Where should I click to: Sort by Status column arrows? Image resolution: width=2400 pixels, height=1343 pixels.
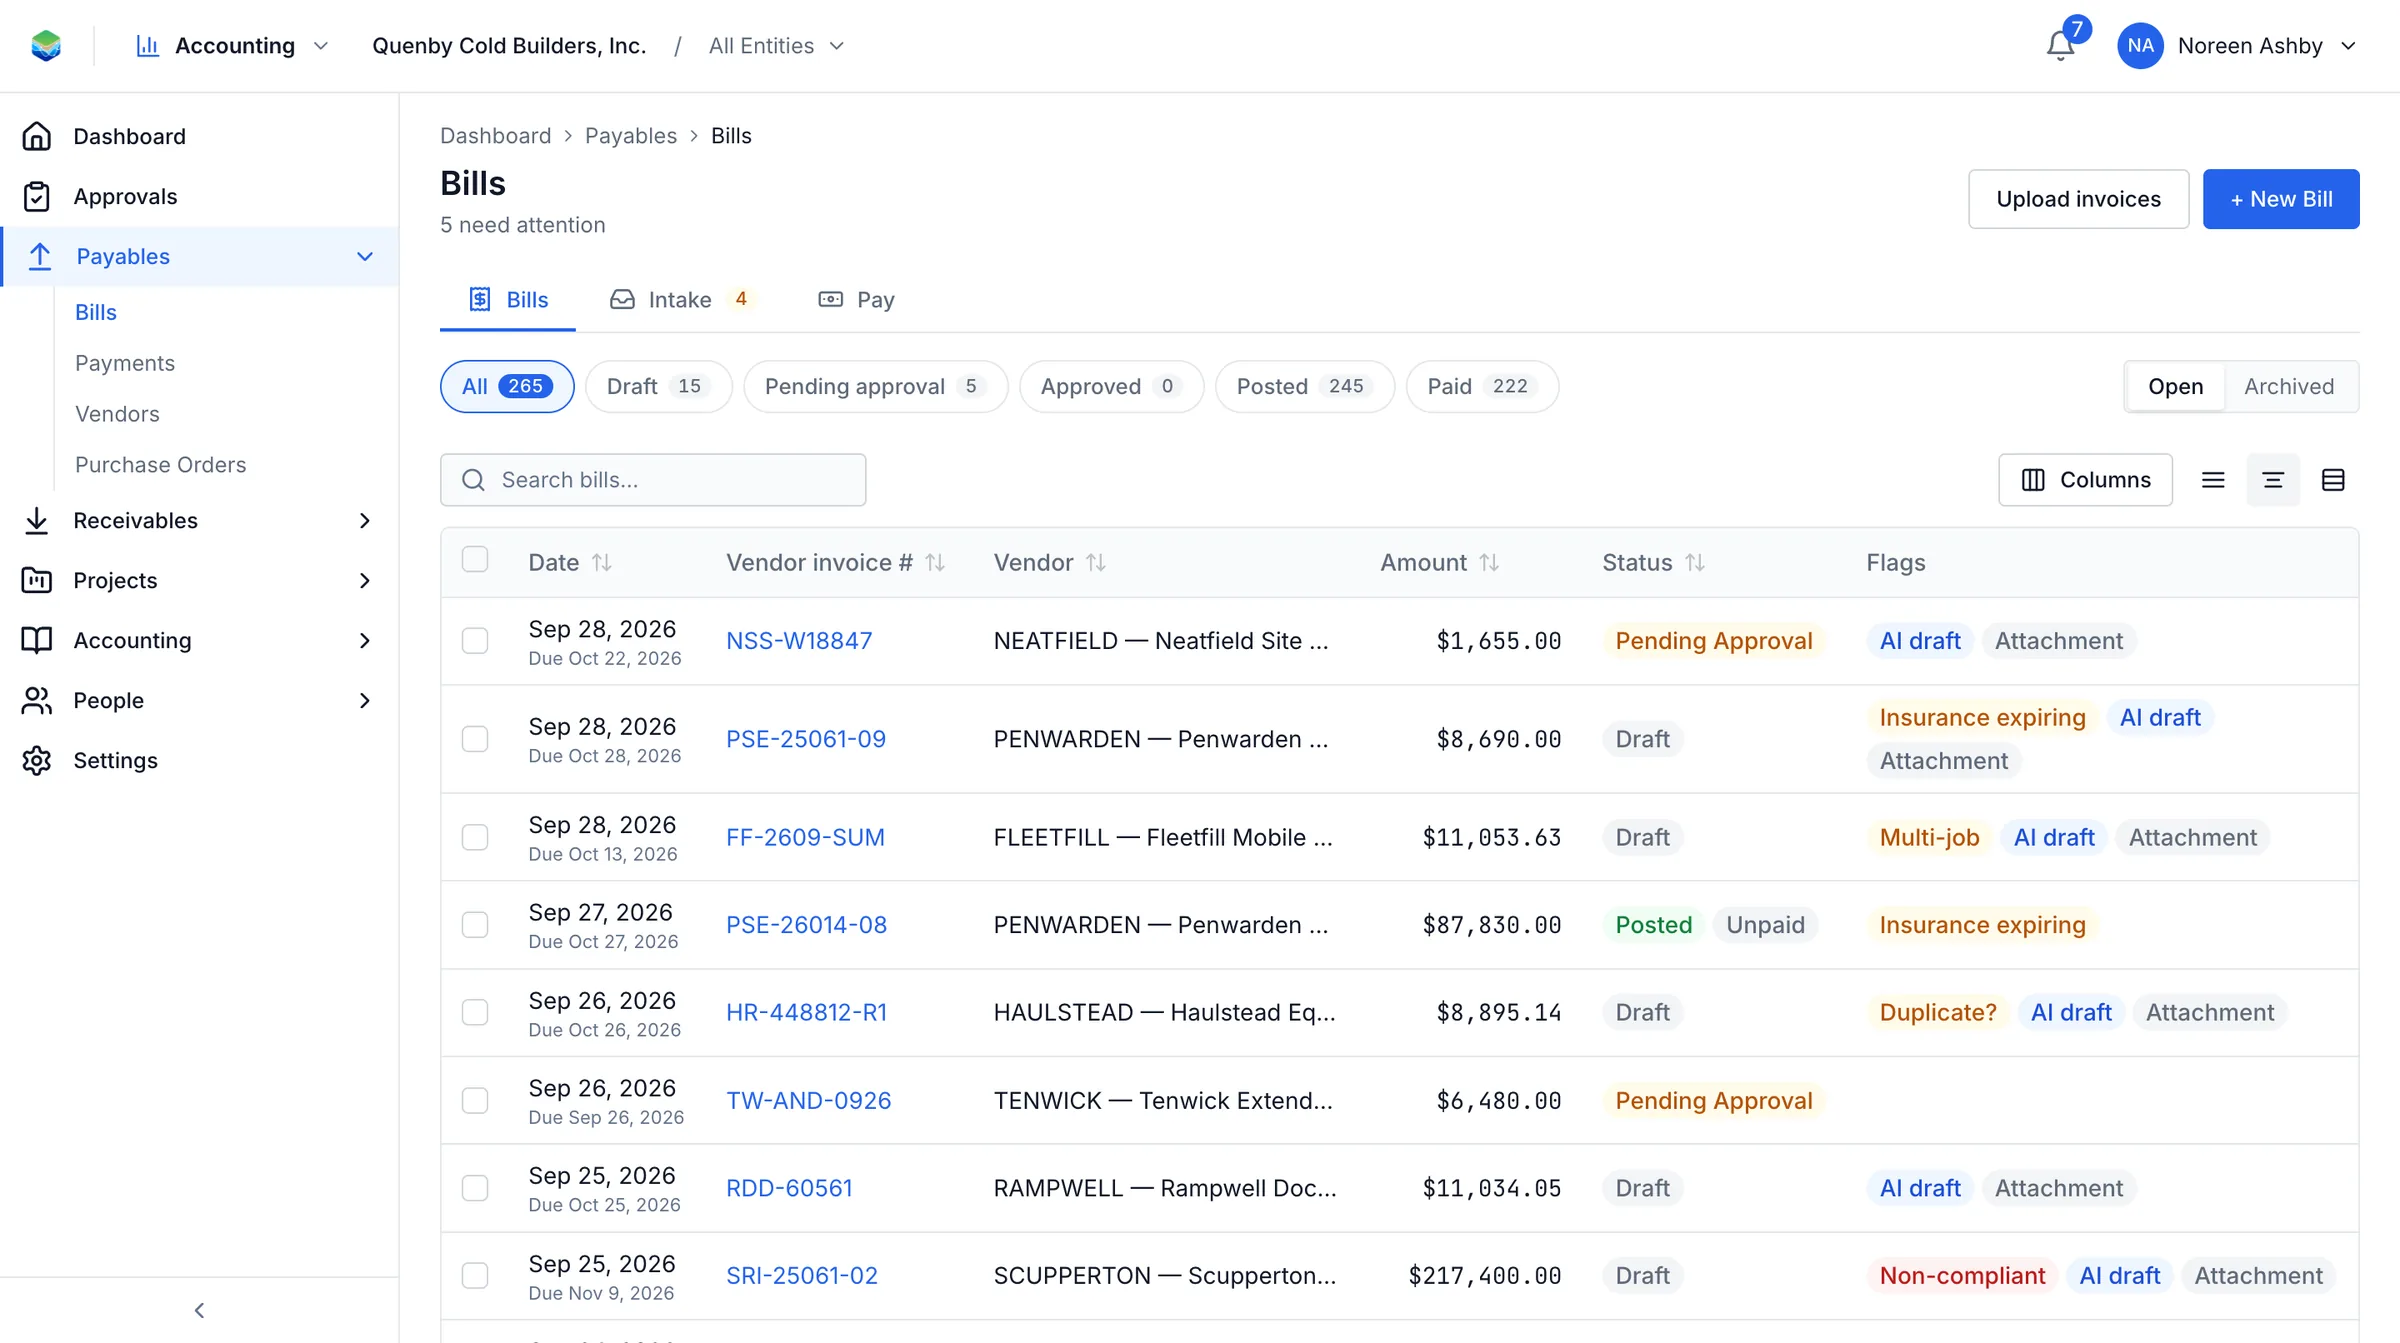click(1695, 563)
